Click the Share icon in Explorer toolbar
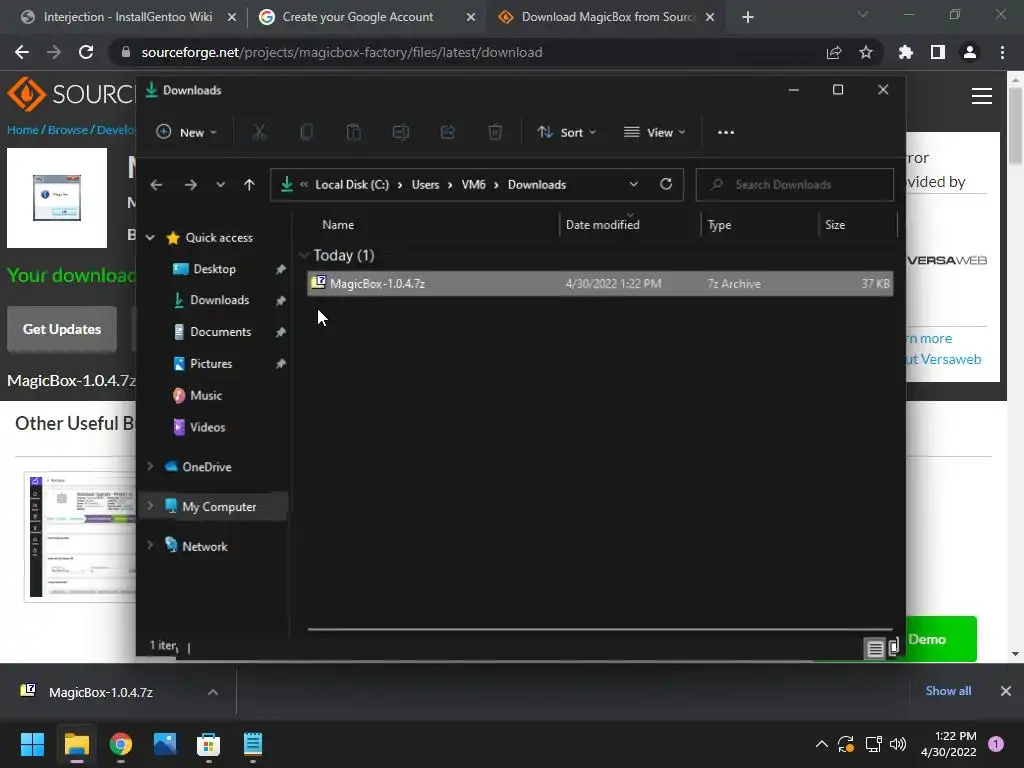 pyautogui.click(x=447, y=132)
